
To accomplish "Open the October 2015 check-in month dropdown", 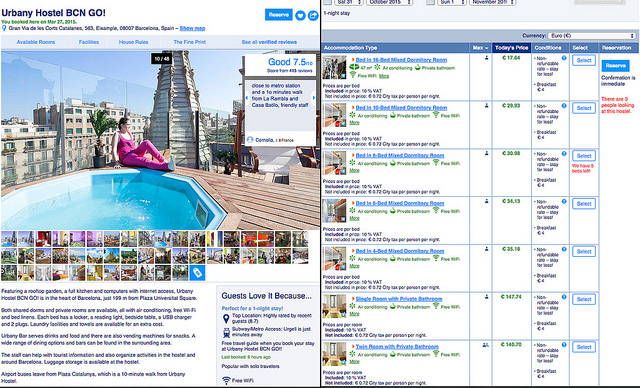I will (390, 2).
